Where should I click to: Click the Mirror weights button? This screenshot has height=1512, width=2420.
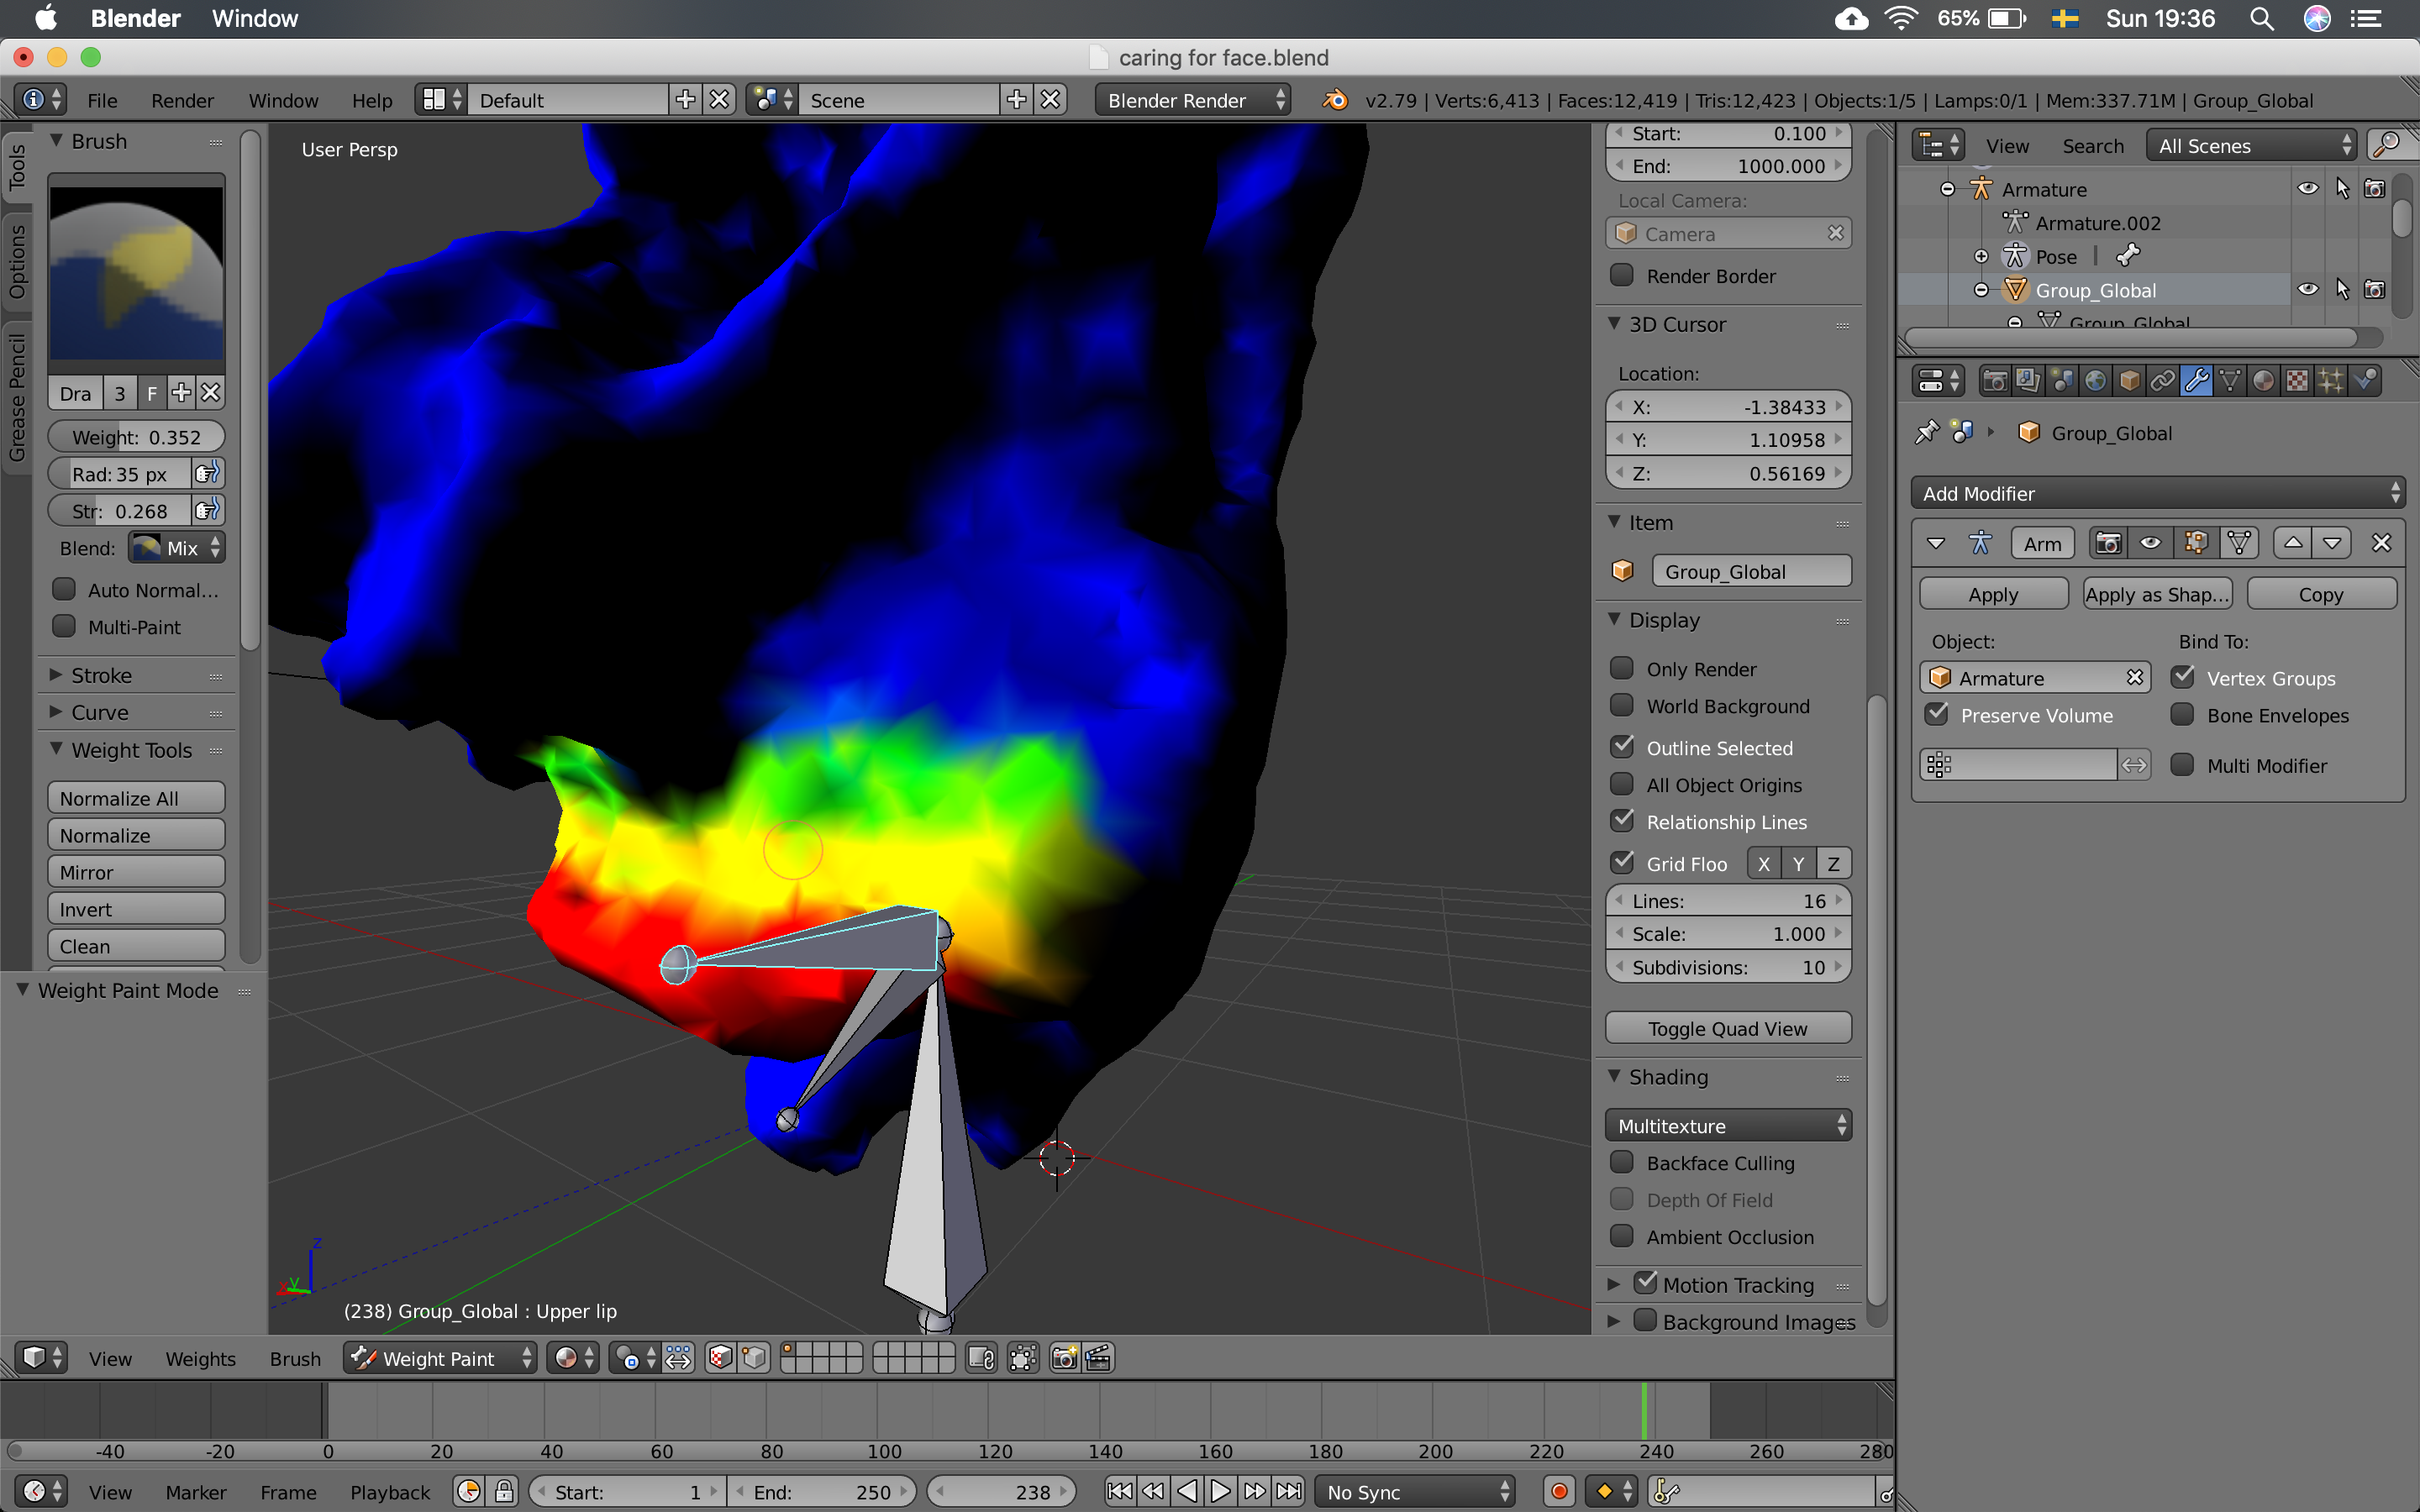pyautogui.click(x=136, y=871)
